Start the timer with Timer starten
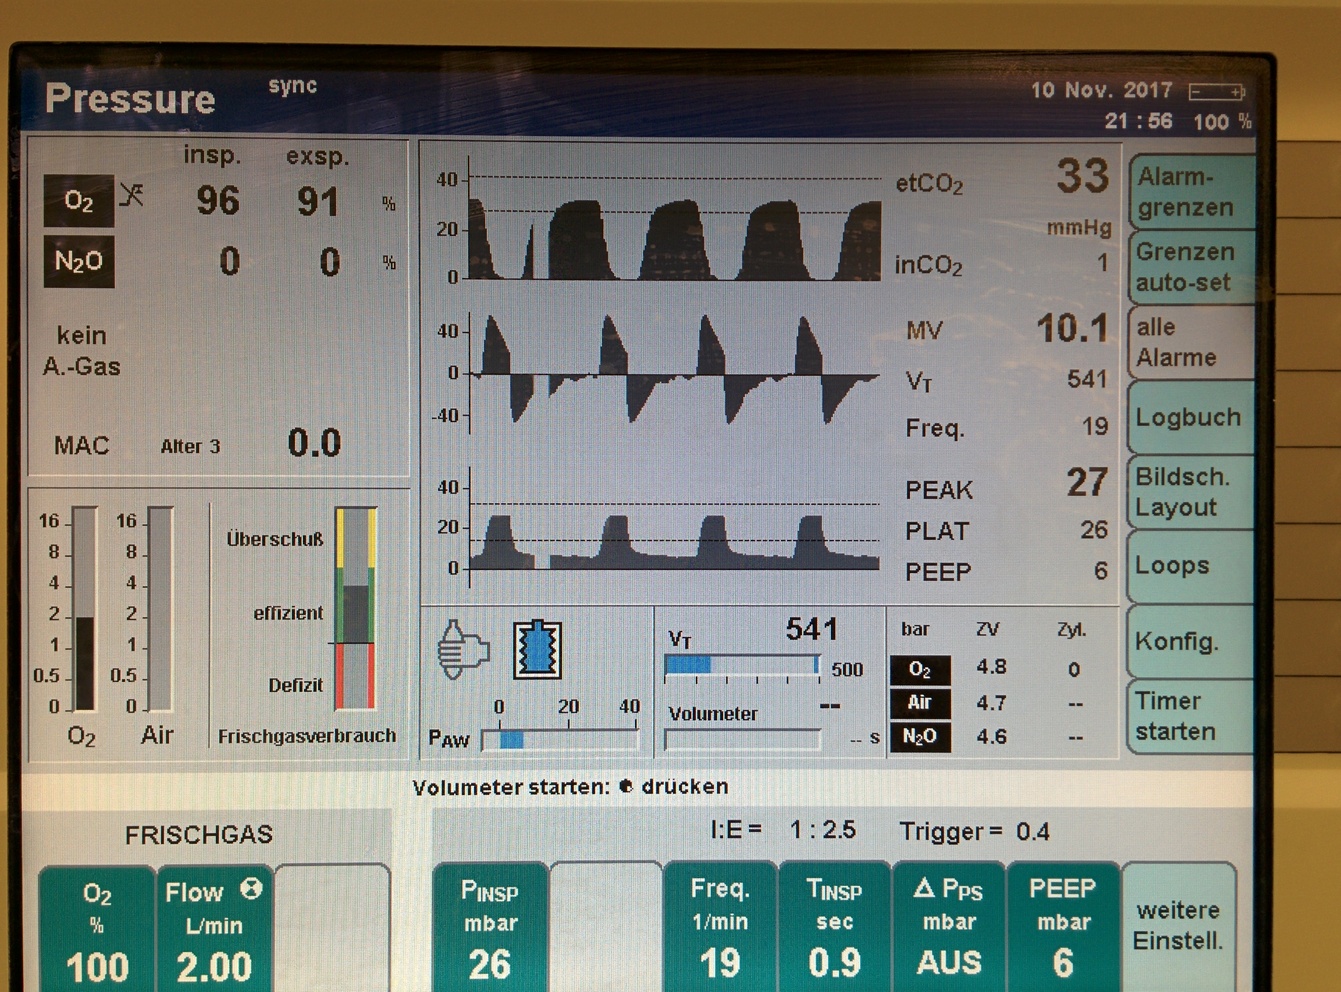Image resolution: width=1341 pixels, height=992 pixels. pyautogui.click(x=1190, y=716)
